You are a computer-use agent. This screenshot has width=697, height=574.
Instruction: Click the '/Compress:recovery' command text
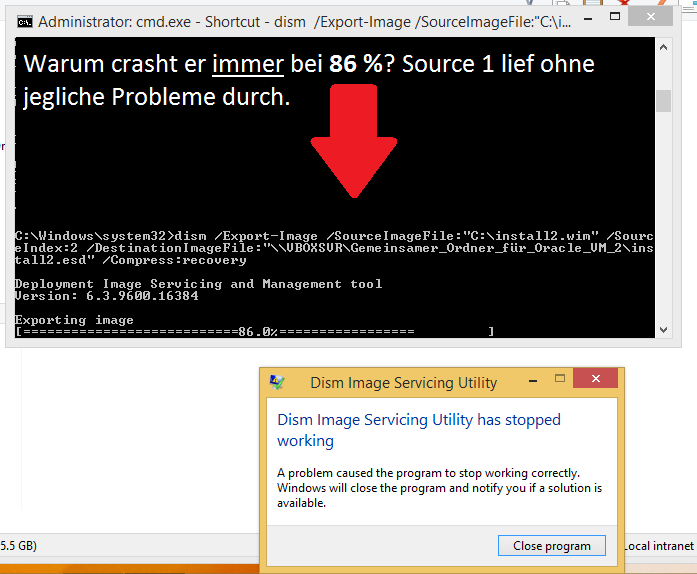click(x=174, y=260)
